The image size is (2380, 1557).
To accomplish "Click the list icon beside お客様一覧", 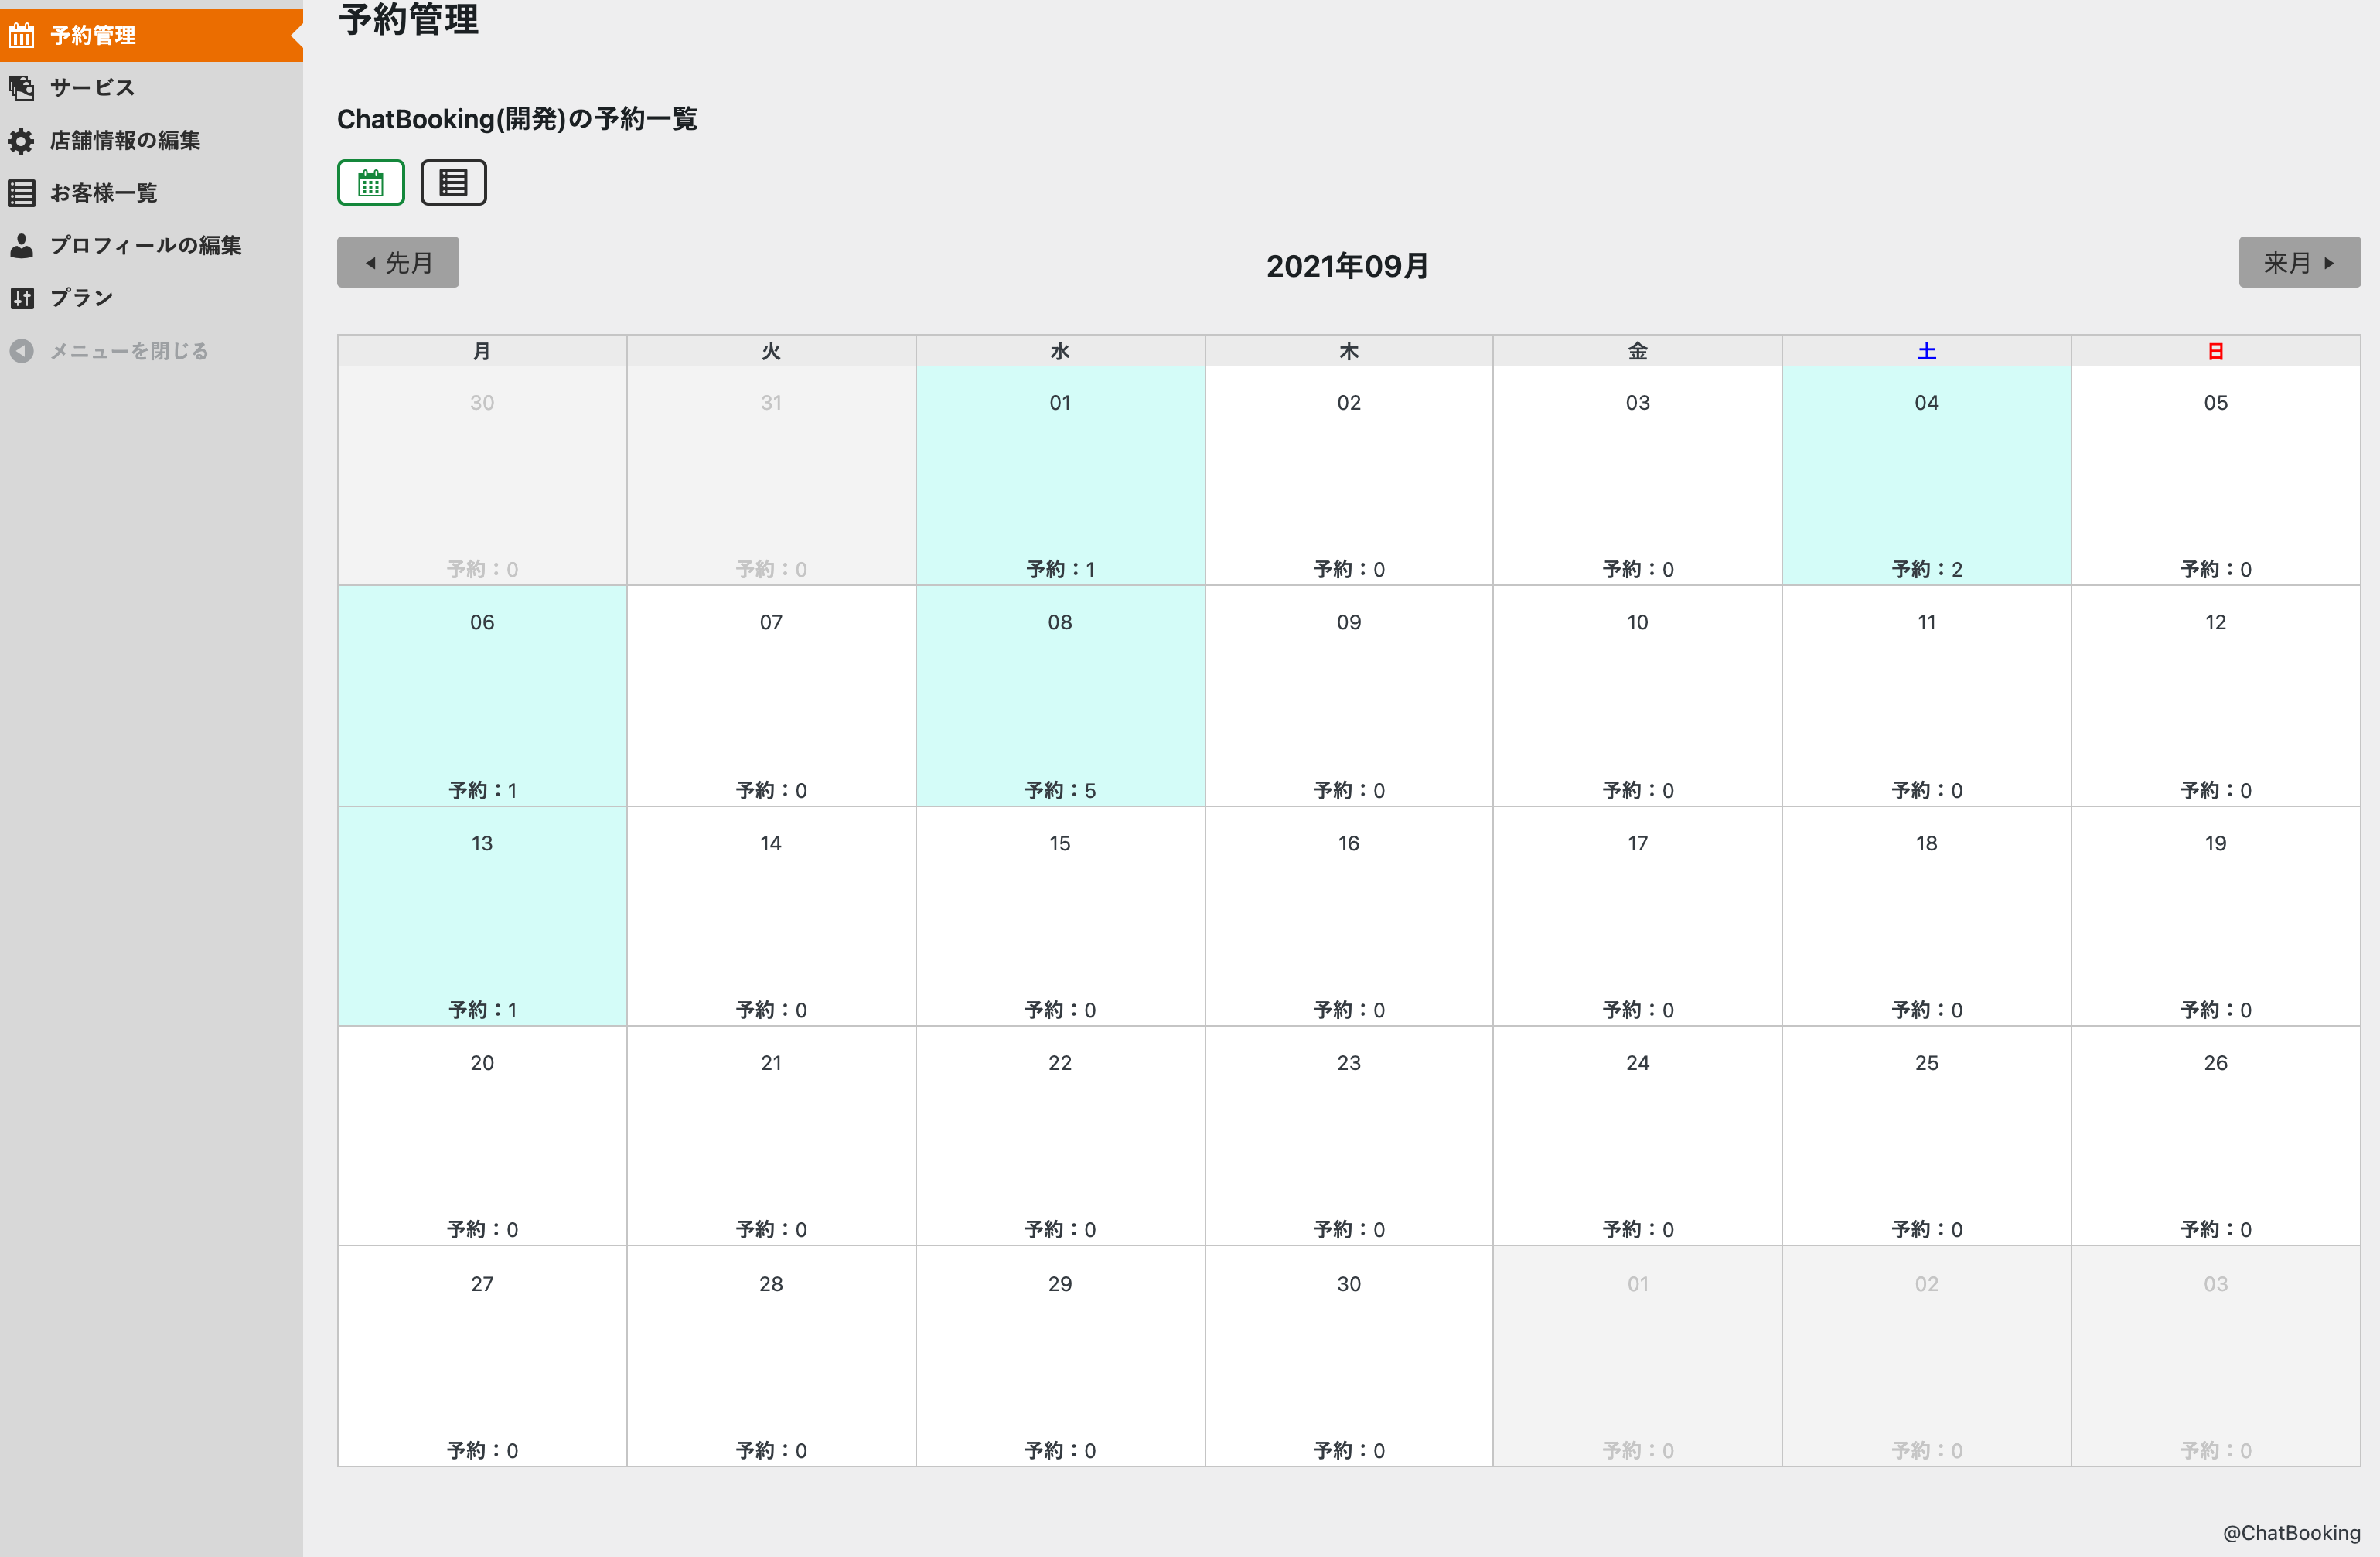I will pyautogui.click(x=22, y=193).
